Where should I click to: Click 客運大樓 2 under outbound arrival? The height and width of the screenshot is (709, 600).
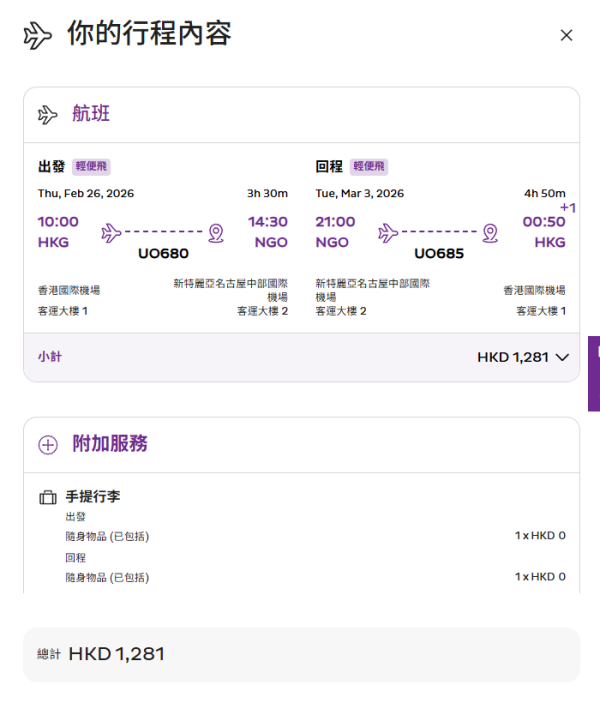click(x=263, y=311)
